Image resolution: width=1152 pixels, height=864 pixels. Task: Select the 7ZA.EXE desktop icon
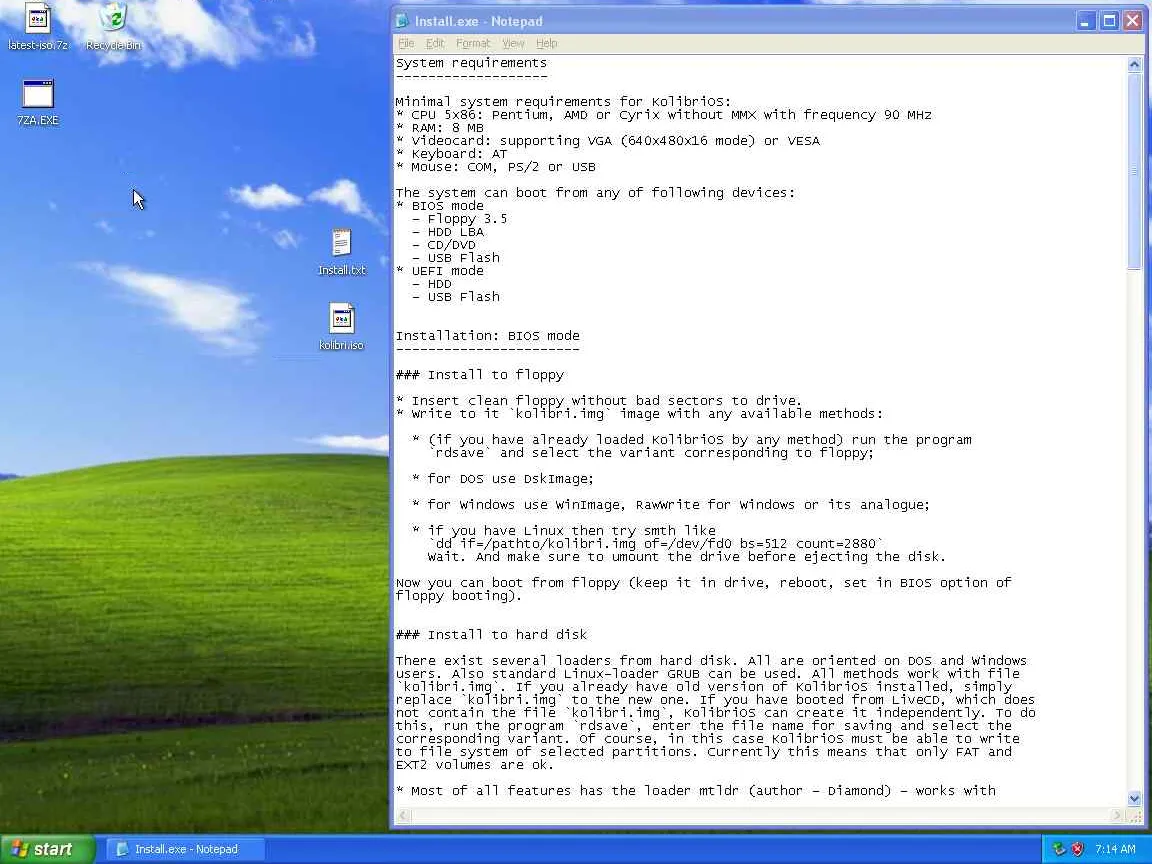[37, 102]
